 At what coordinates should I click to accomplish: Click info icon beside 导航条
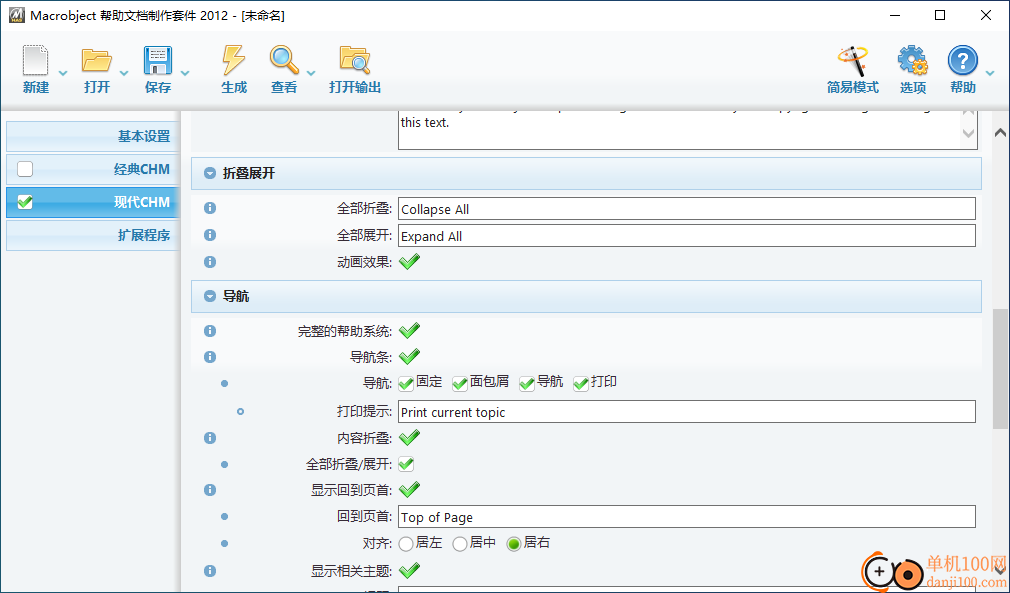tap(210, 357)
